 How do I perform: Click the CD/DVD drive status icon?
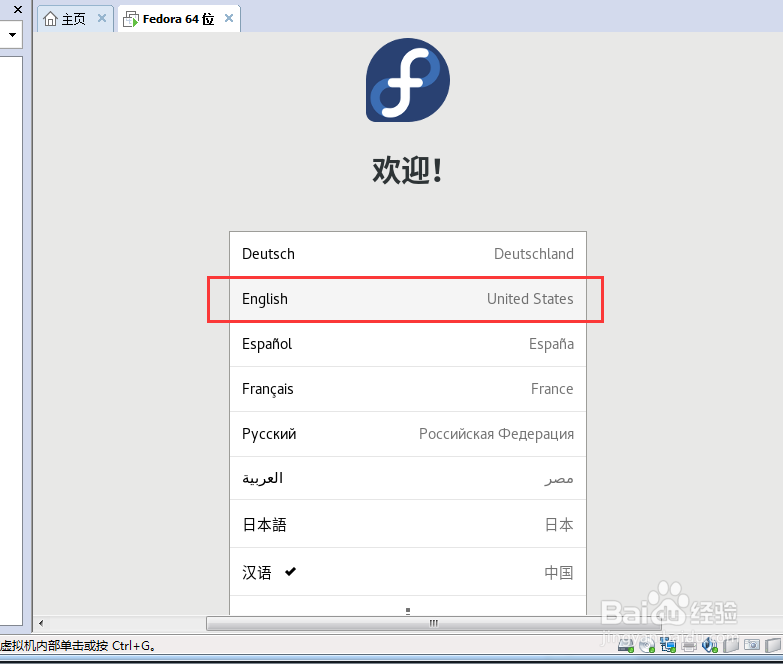[647, 646]
